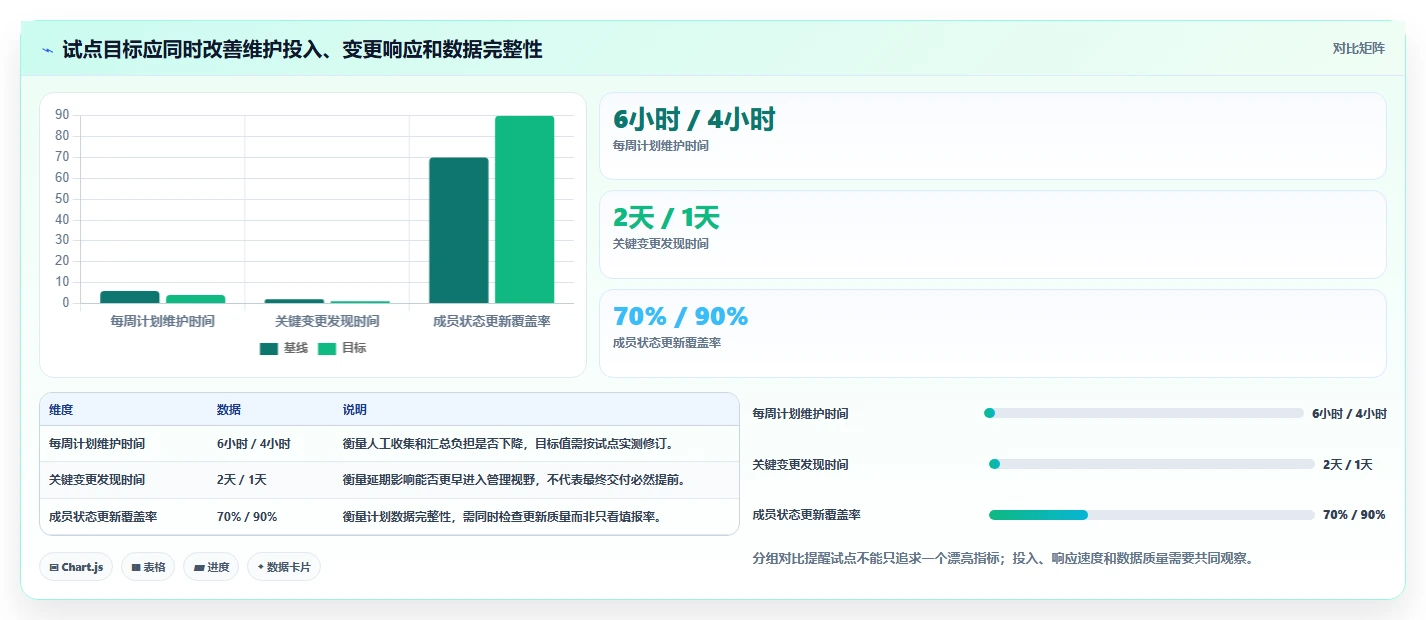Click the description starting 衡量人工收集
Image resolution: width=1426 pixels, height=620 pixels.
[x=509, y=444]
